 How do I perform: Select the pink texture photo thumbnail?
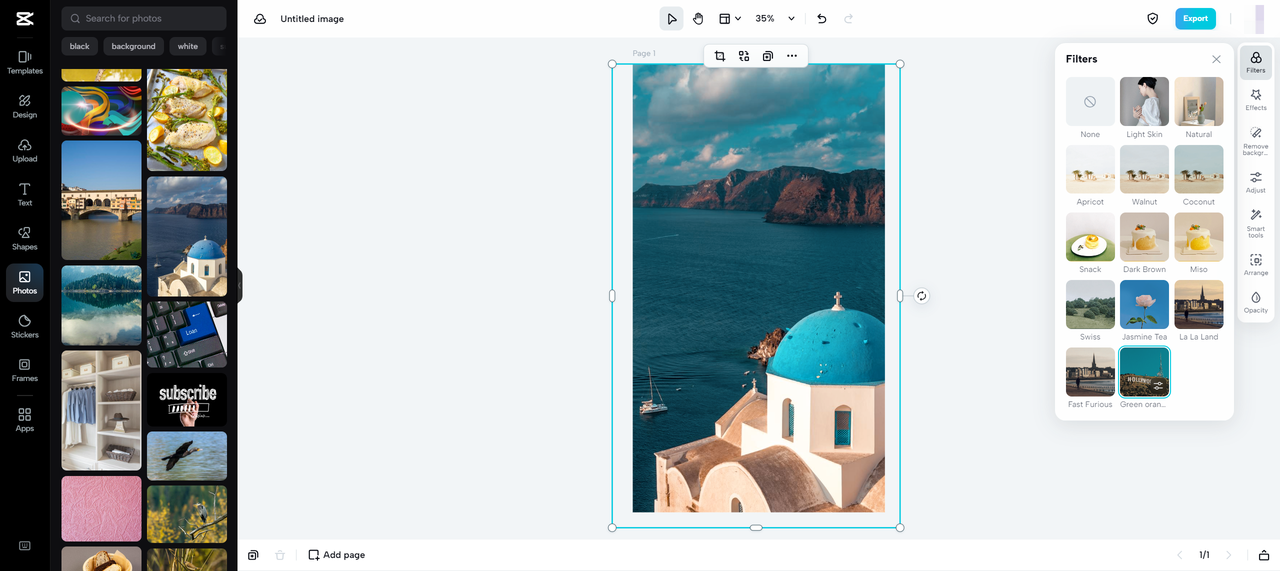(101, 509)
